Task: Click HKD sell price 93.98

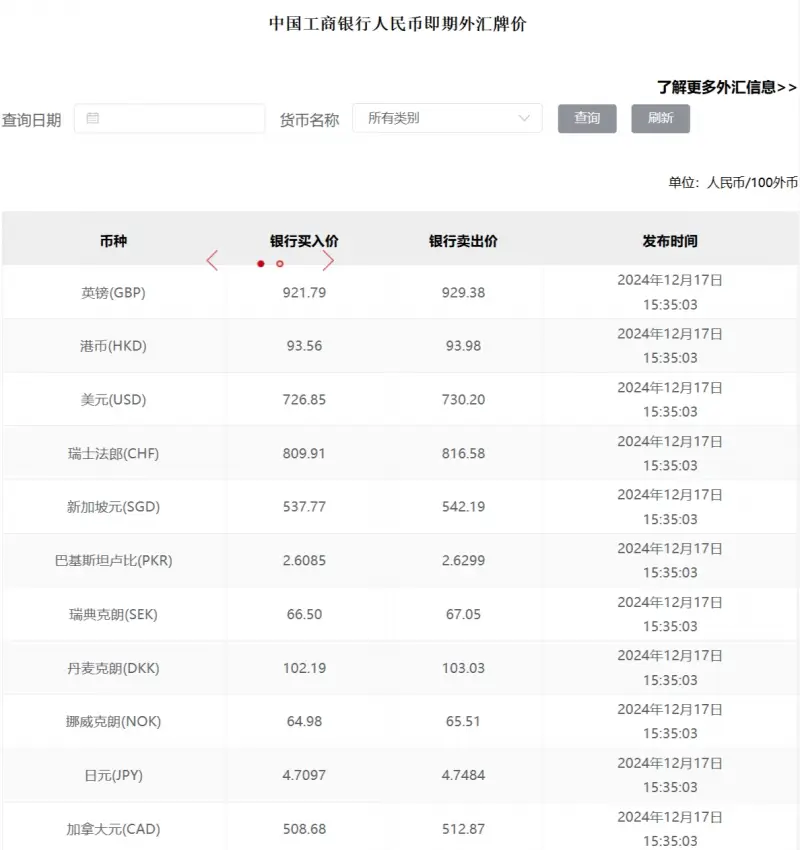Action: [x=463, y=346]
